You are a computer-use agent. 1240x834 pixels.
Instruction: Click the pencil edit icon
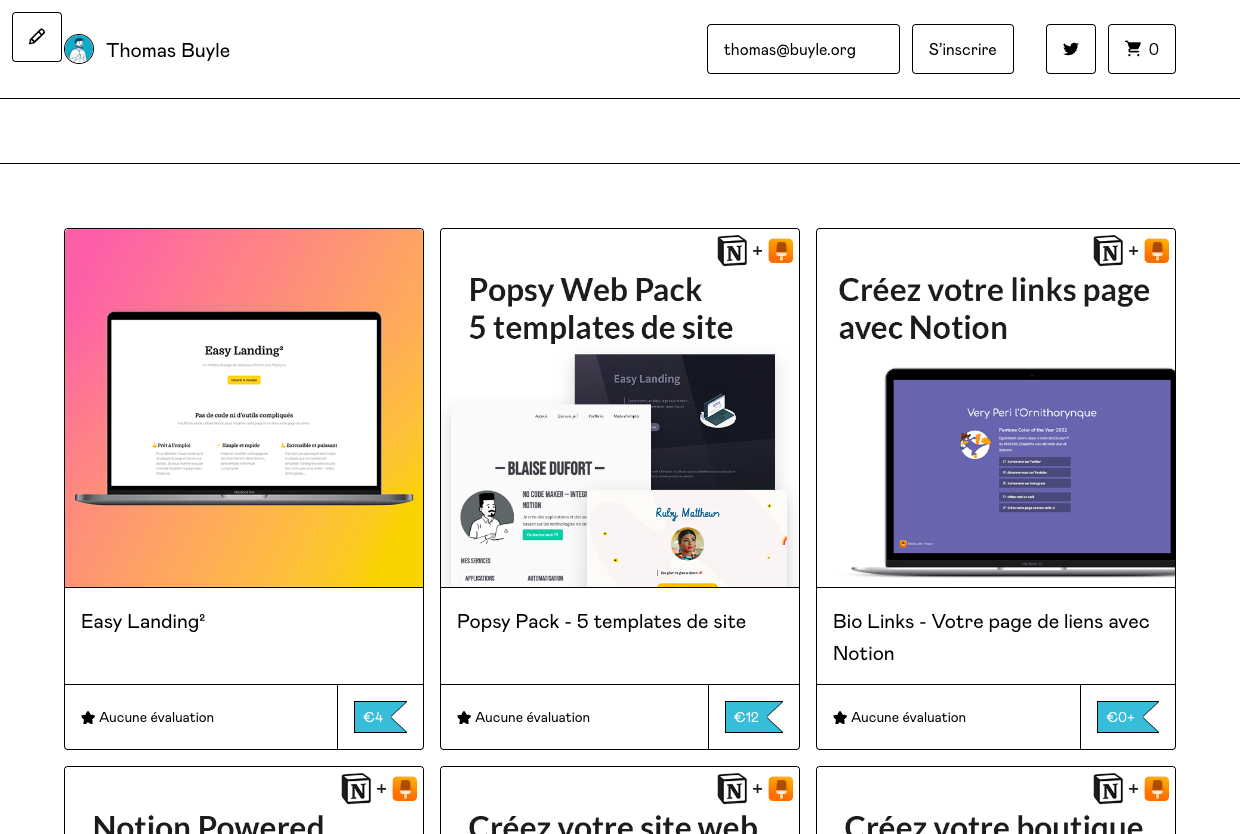(x=37, y=37)
